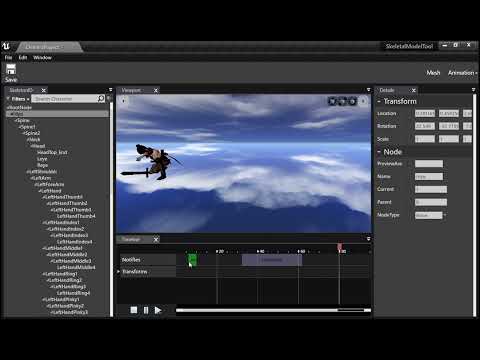
Task: Click the timeline scrub bar
Action: [273, 310]
